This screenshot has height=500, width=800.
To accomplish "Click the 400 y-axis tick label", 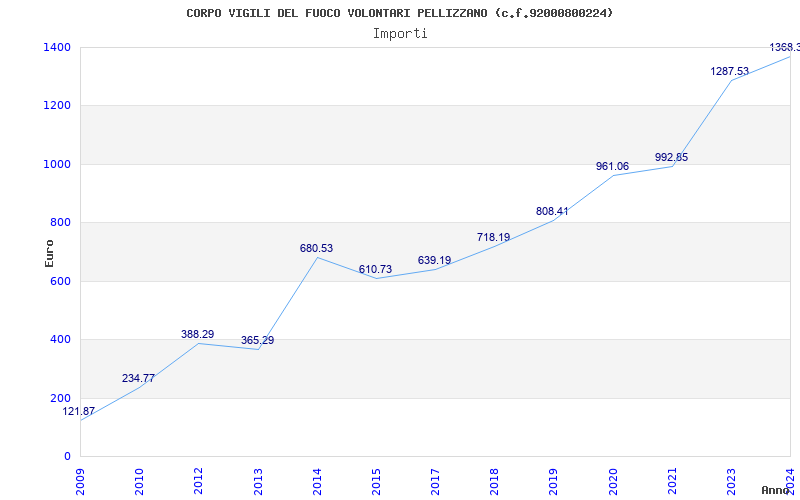I will [x=61, y=339].
